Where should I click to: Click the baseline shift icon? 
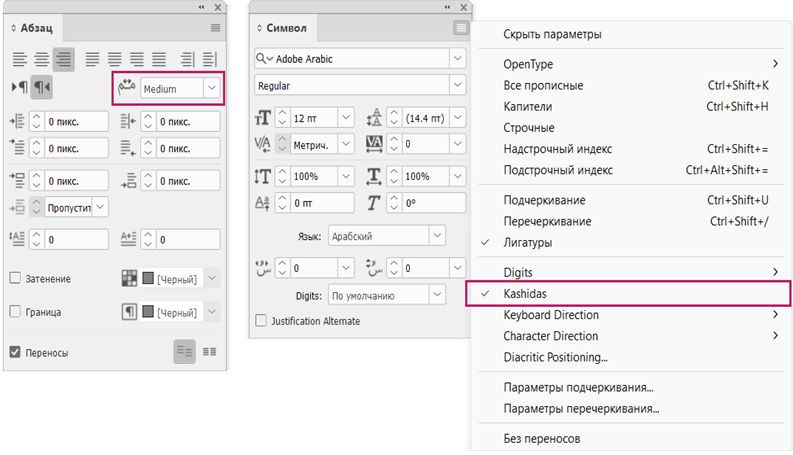click(x=262, y=203)
